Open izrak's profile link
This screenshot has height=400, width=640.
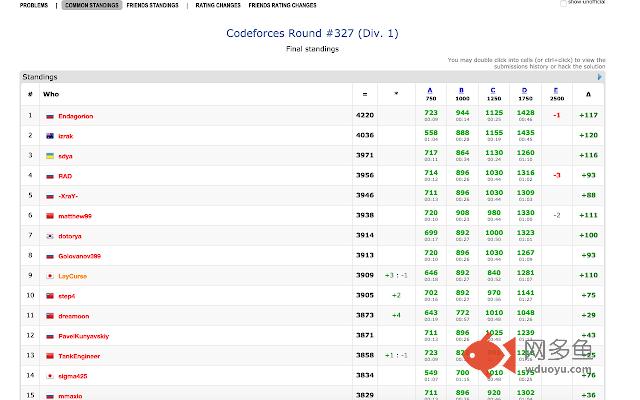point(66,136)
